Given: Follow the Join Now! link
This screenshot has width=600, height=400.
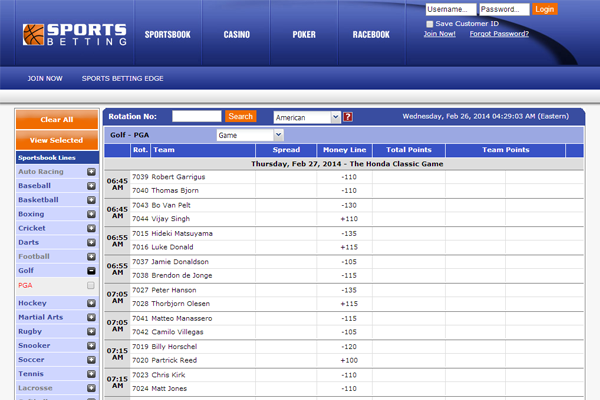Looking at the screenshot, I should [439, 34].
